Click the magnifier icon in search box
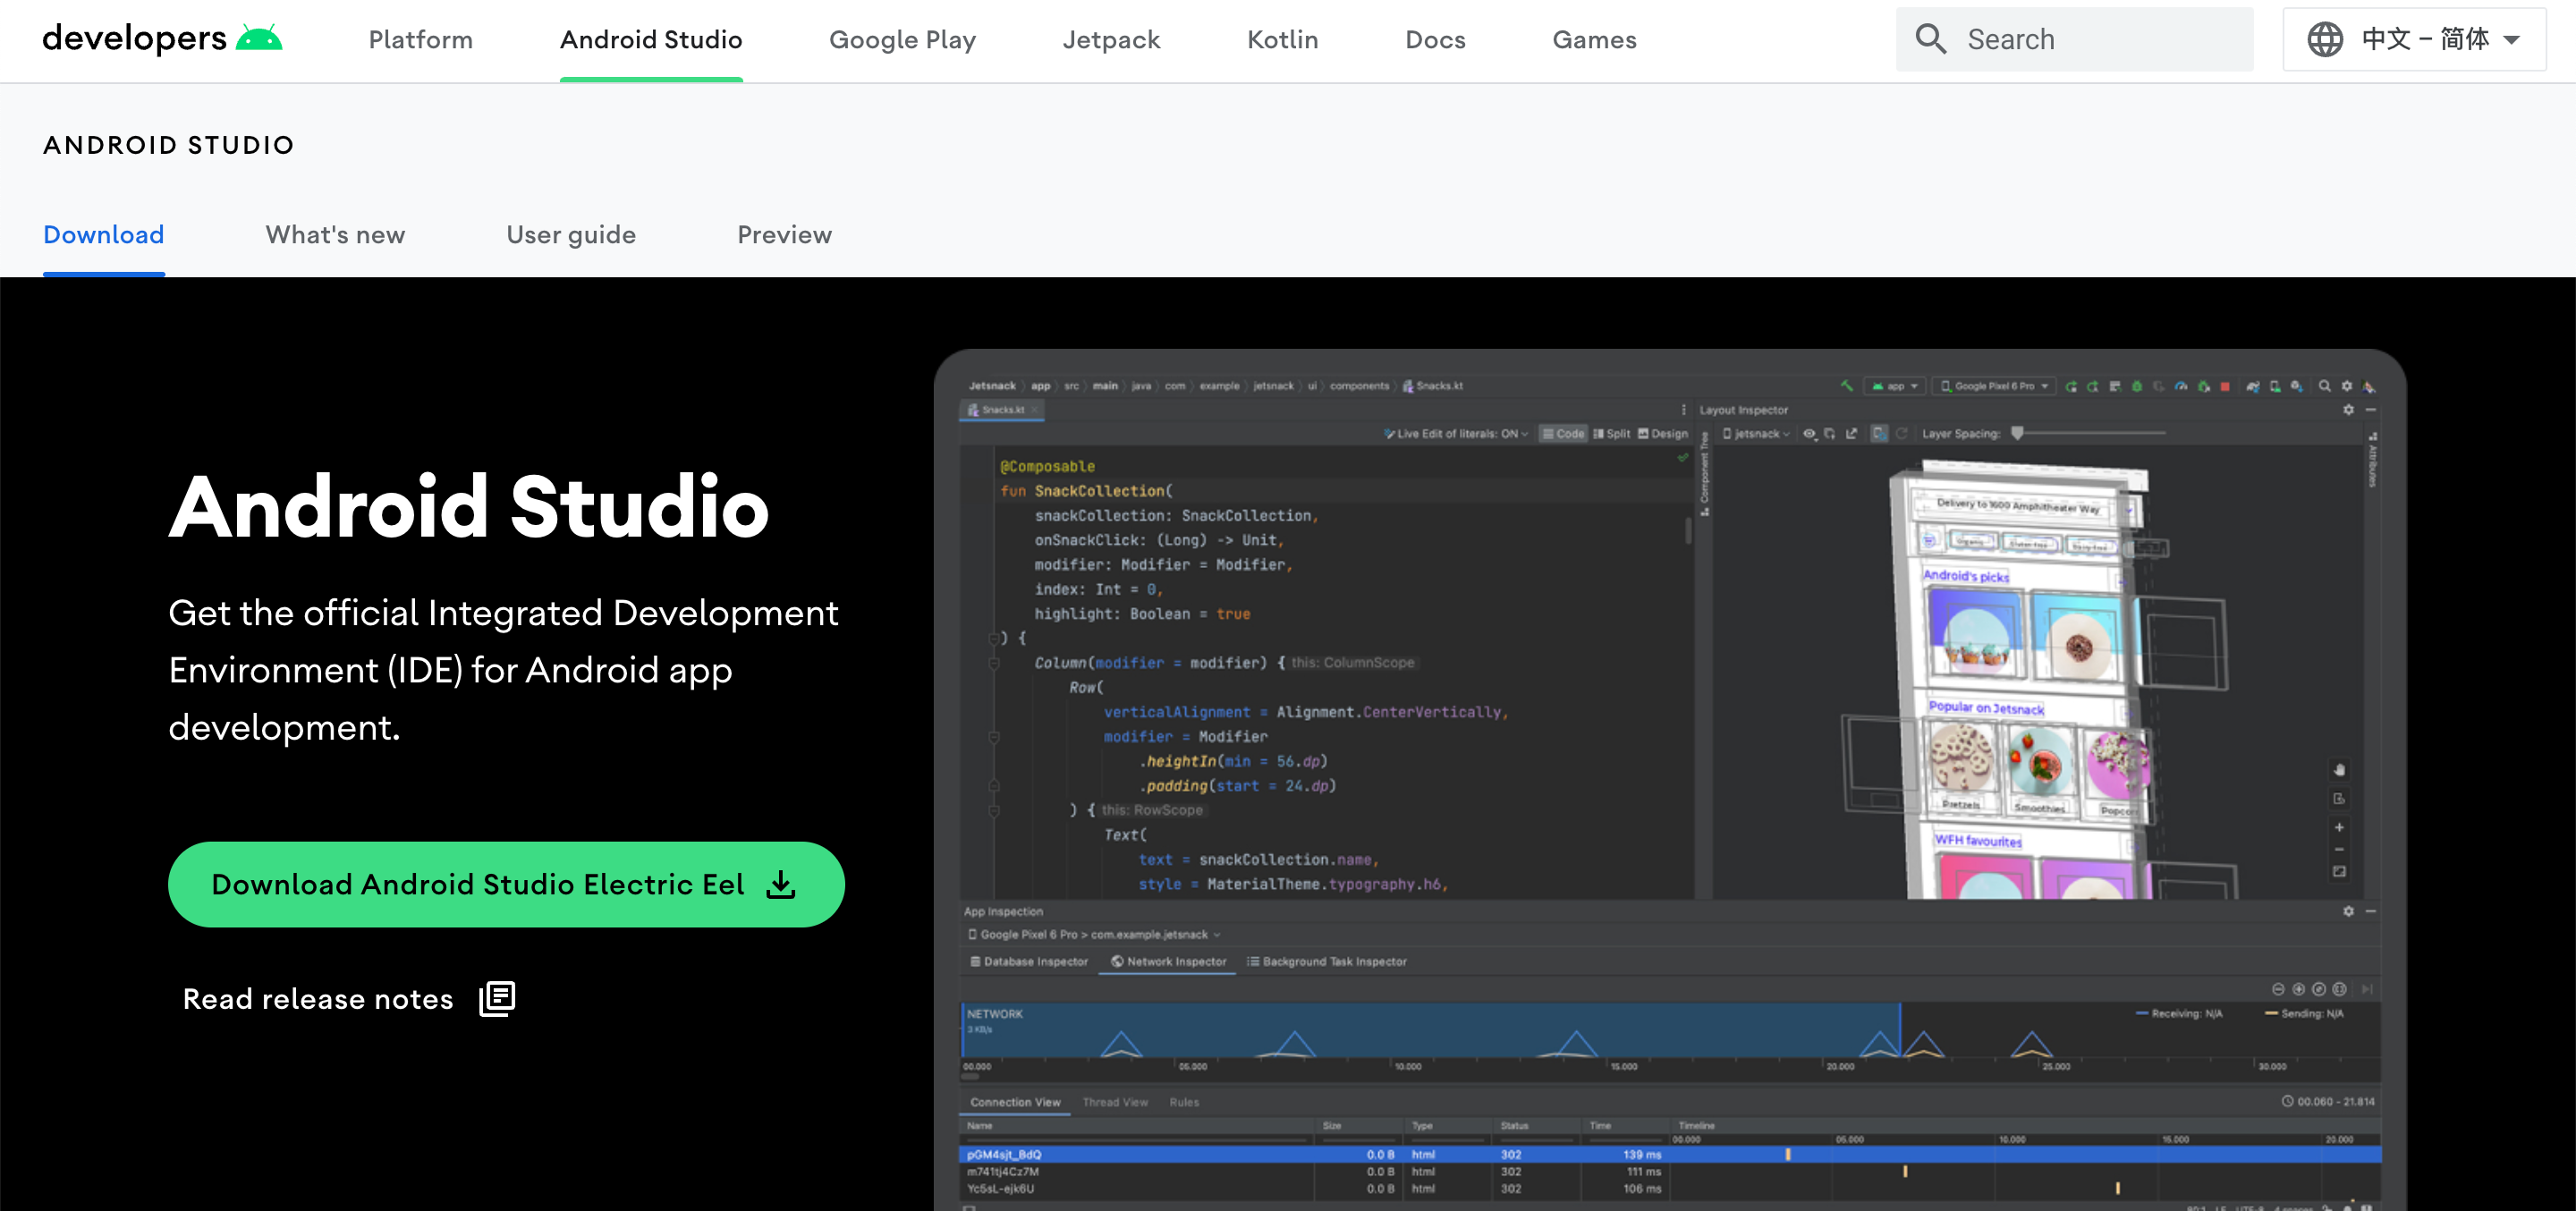 pos(1930,39)
